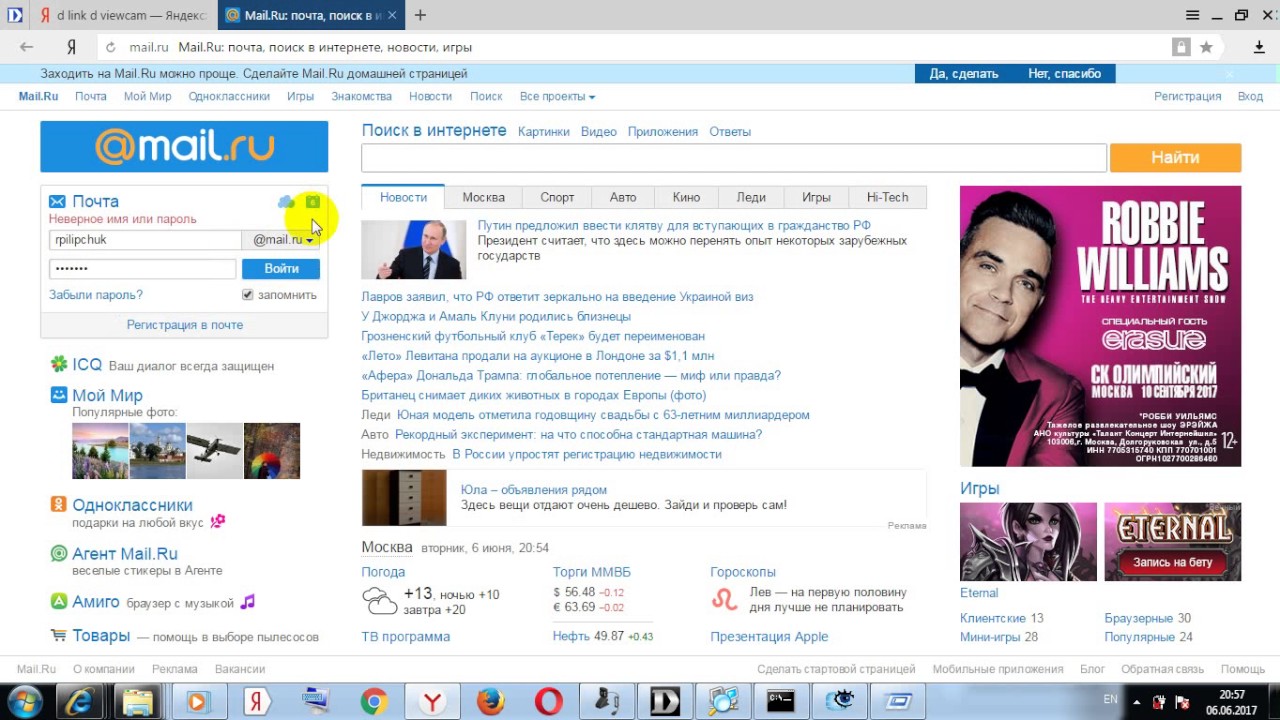This screenshot has width=1280, height=720.
Task: Close the homepage suggestion notification bar
Action: pos(1230,74)
